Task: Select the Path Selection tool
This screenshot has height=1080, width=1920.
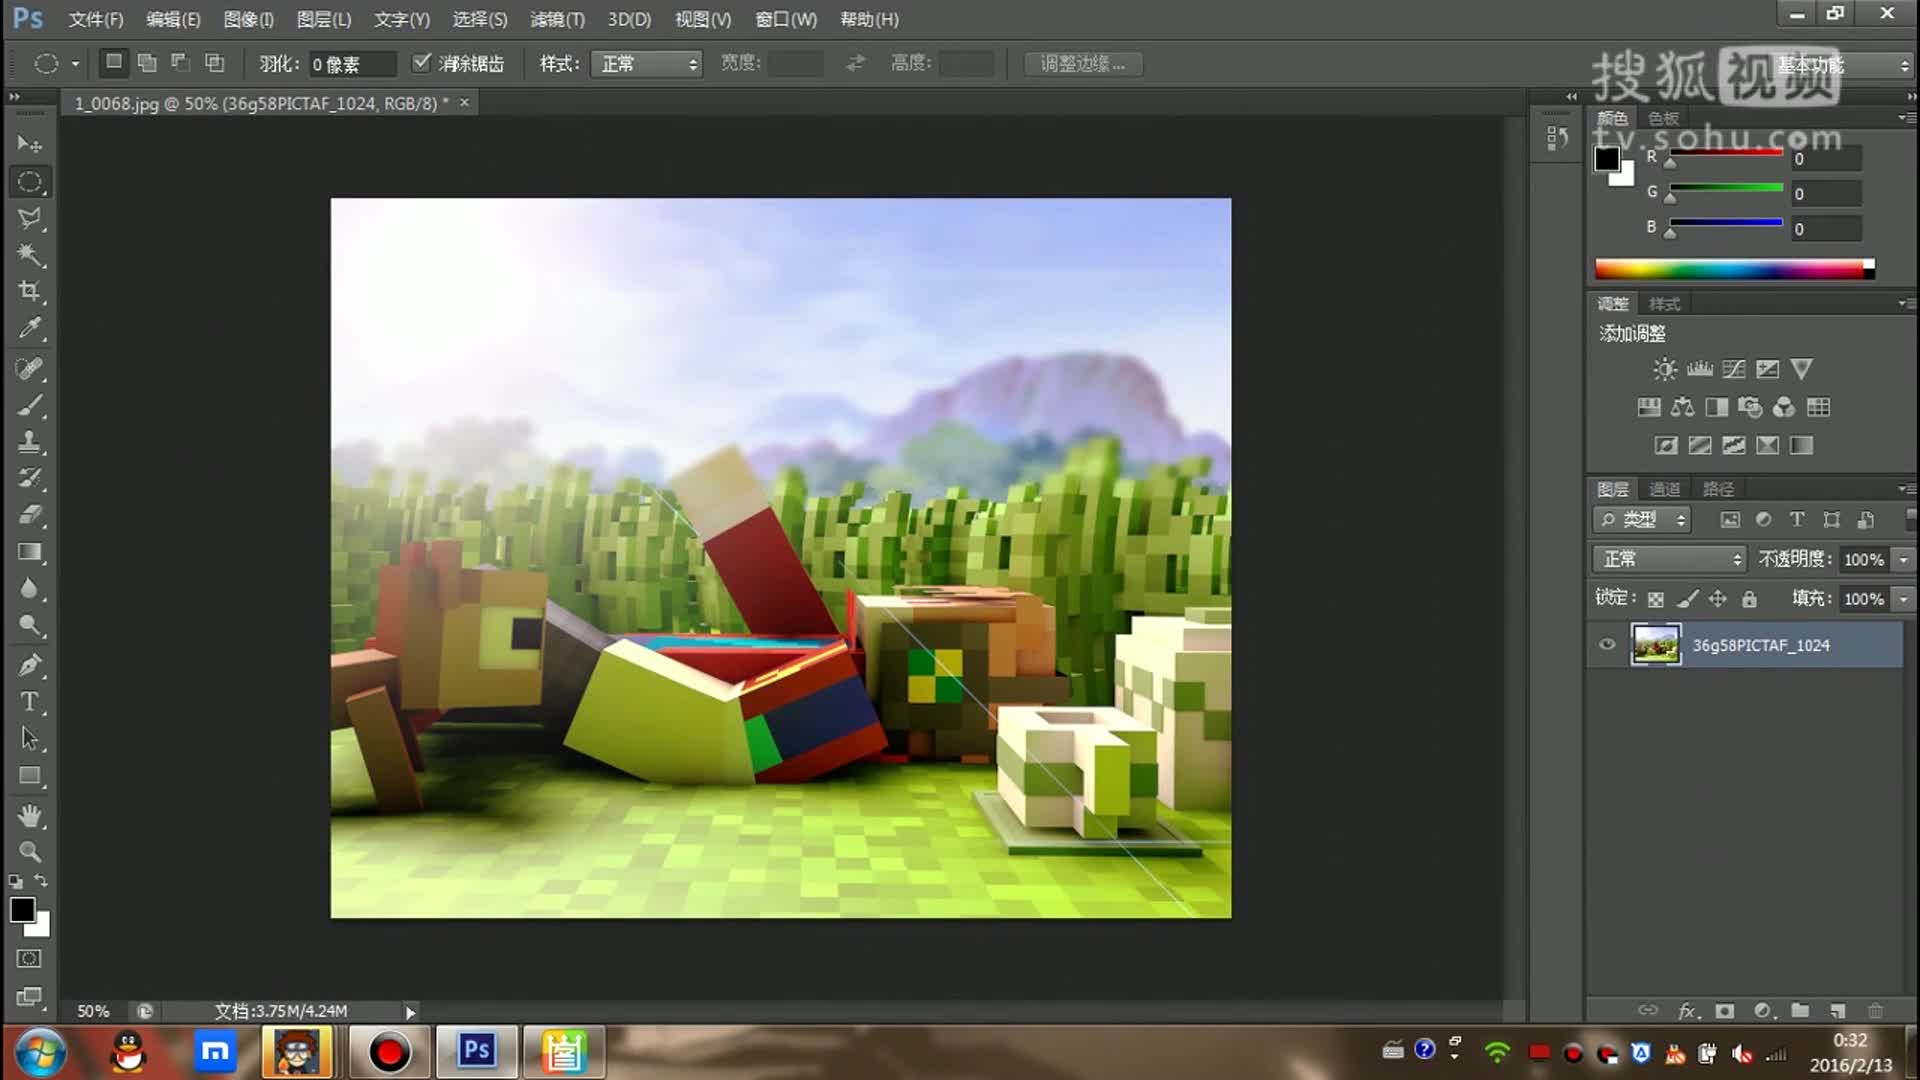Action: [x=29, y=739]
